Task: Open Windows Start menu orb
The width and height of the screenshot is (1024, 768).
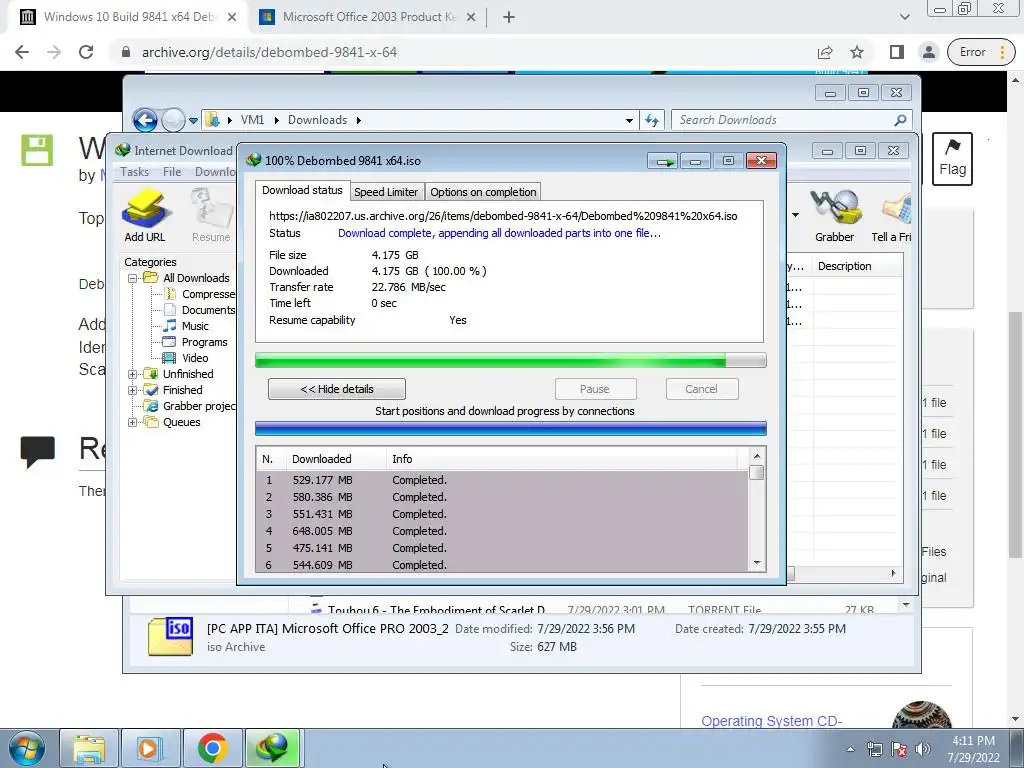Action: [x=27, y=748]
